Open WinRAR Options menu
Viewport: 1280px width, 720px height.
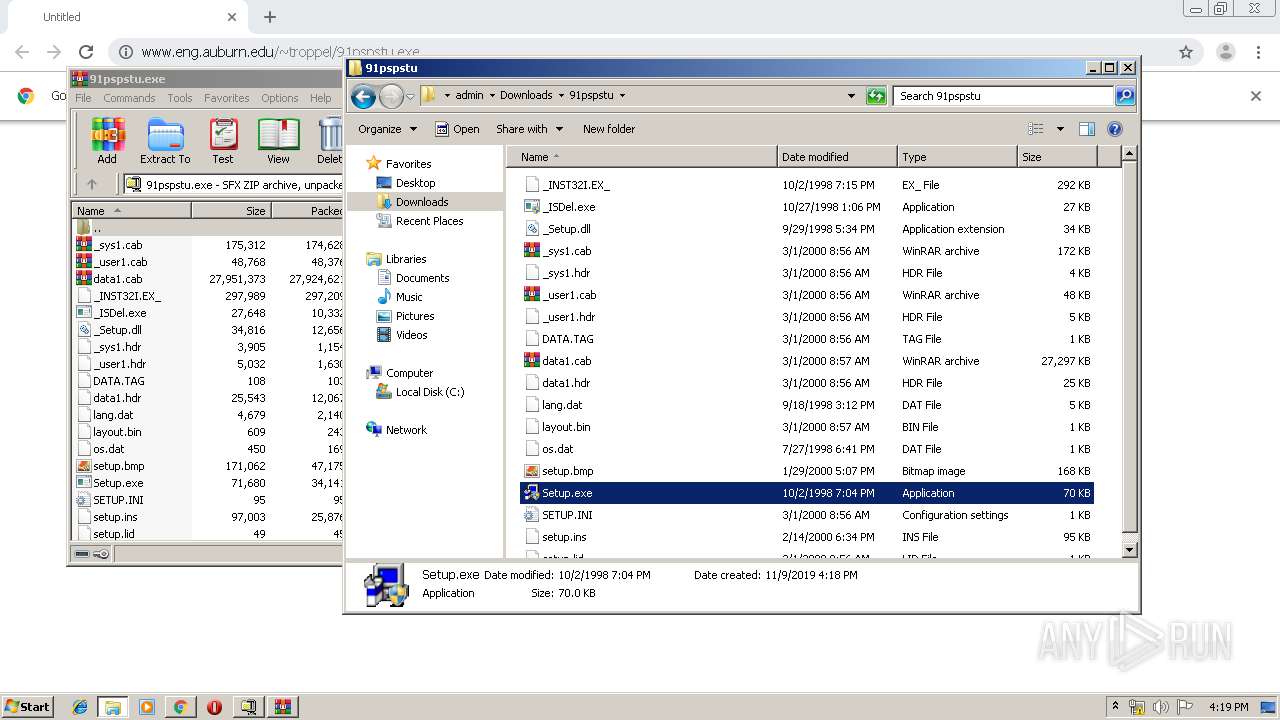click(x=280, y=98)
